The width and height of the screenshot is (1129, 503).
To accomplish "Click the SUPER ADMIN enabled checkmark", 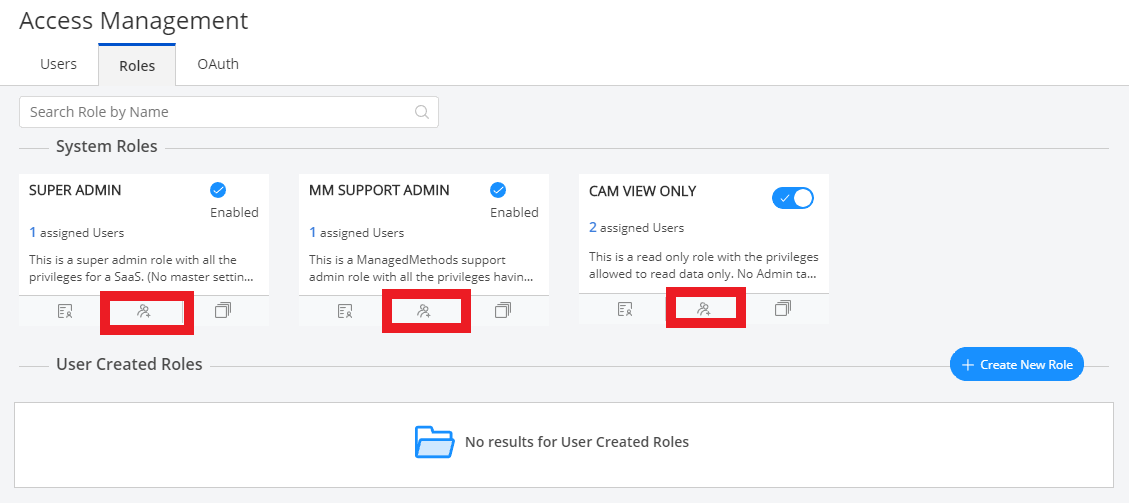I will pyautogui.click(x=218, y=190).
